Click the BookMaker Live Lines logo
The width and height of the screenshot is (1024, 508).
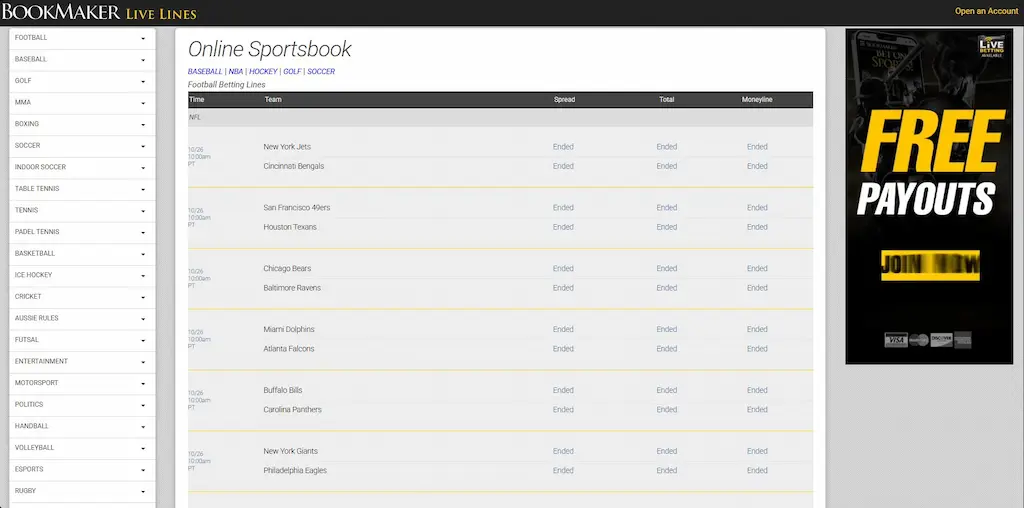[99, 12]
